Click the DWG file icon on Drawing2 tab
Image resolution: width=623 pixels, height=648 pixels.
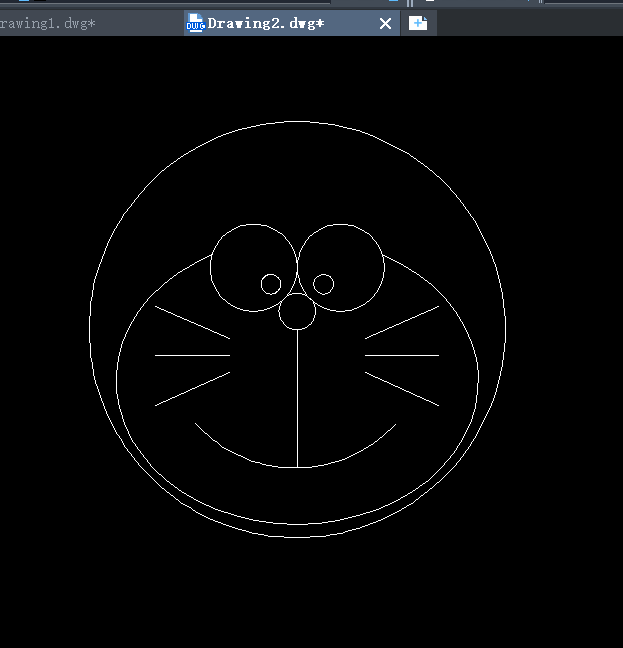pyautogui.click(x=195, y=23)
